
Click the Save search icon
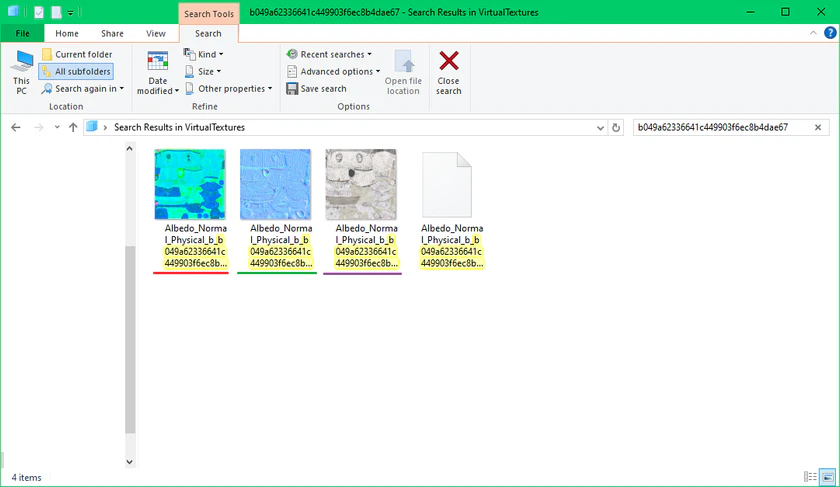point(292,89)
